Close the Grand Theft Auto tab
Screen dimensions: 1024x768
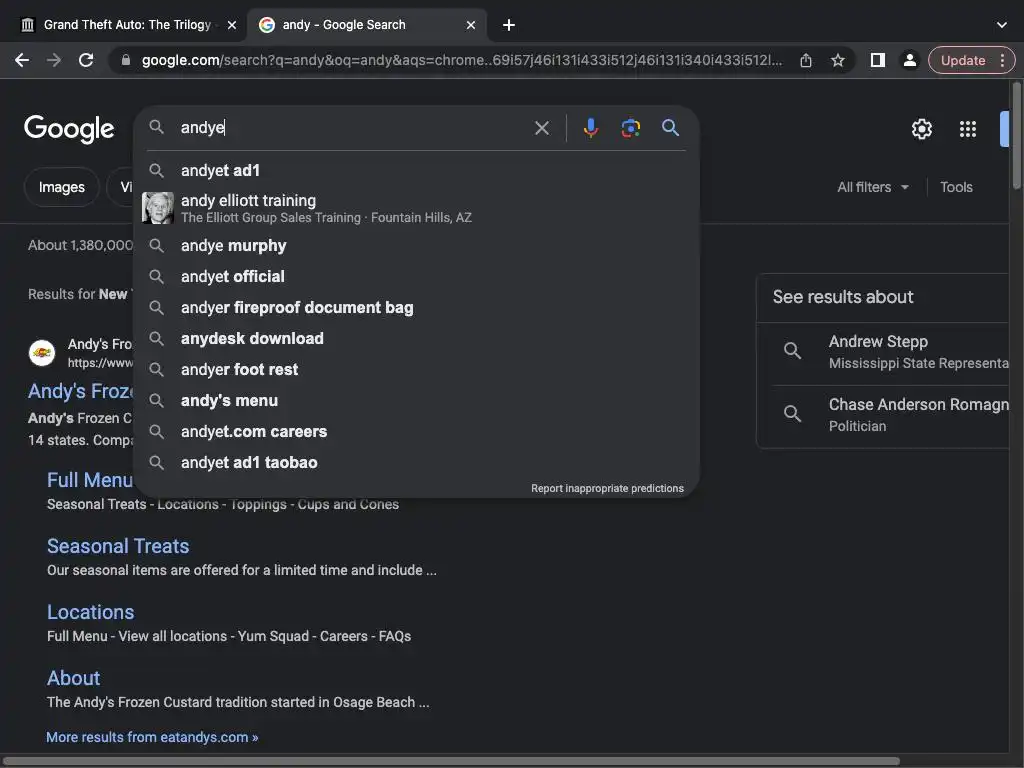click(232, 25)
